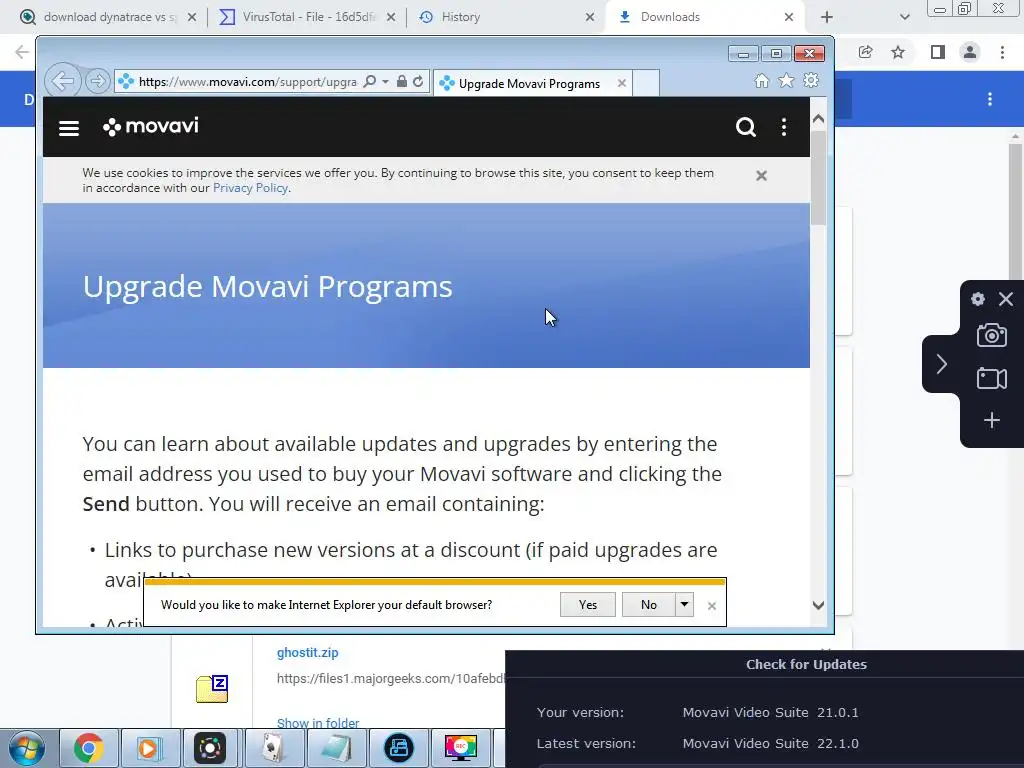Answer Yes to default browser prompt
The height and width of the screenshot is (768, 1024).
[x=588, y=605]
